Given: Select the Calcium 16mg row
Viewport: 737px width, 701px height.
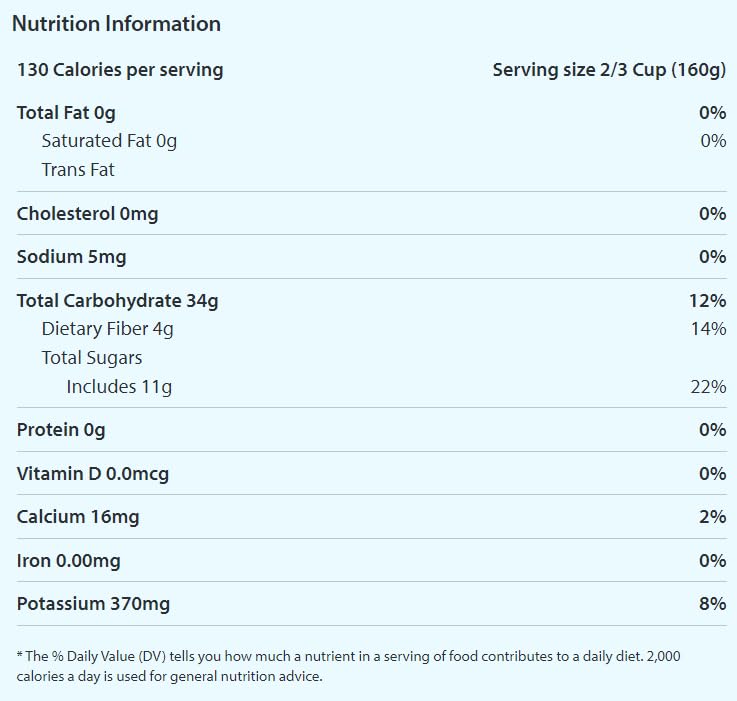Looking at the screenshot, I should click(x=78, y=517).
